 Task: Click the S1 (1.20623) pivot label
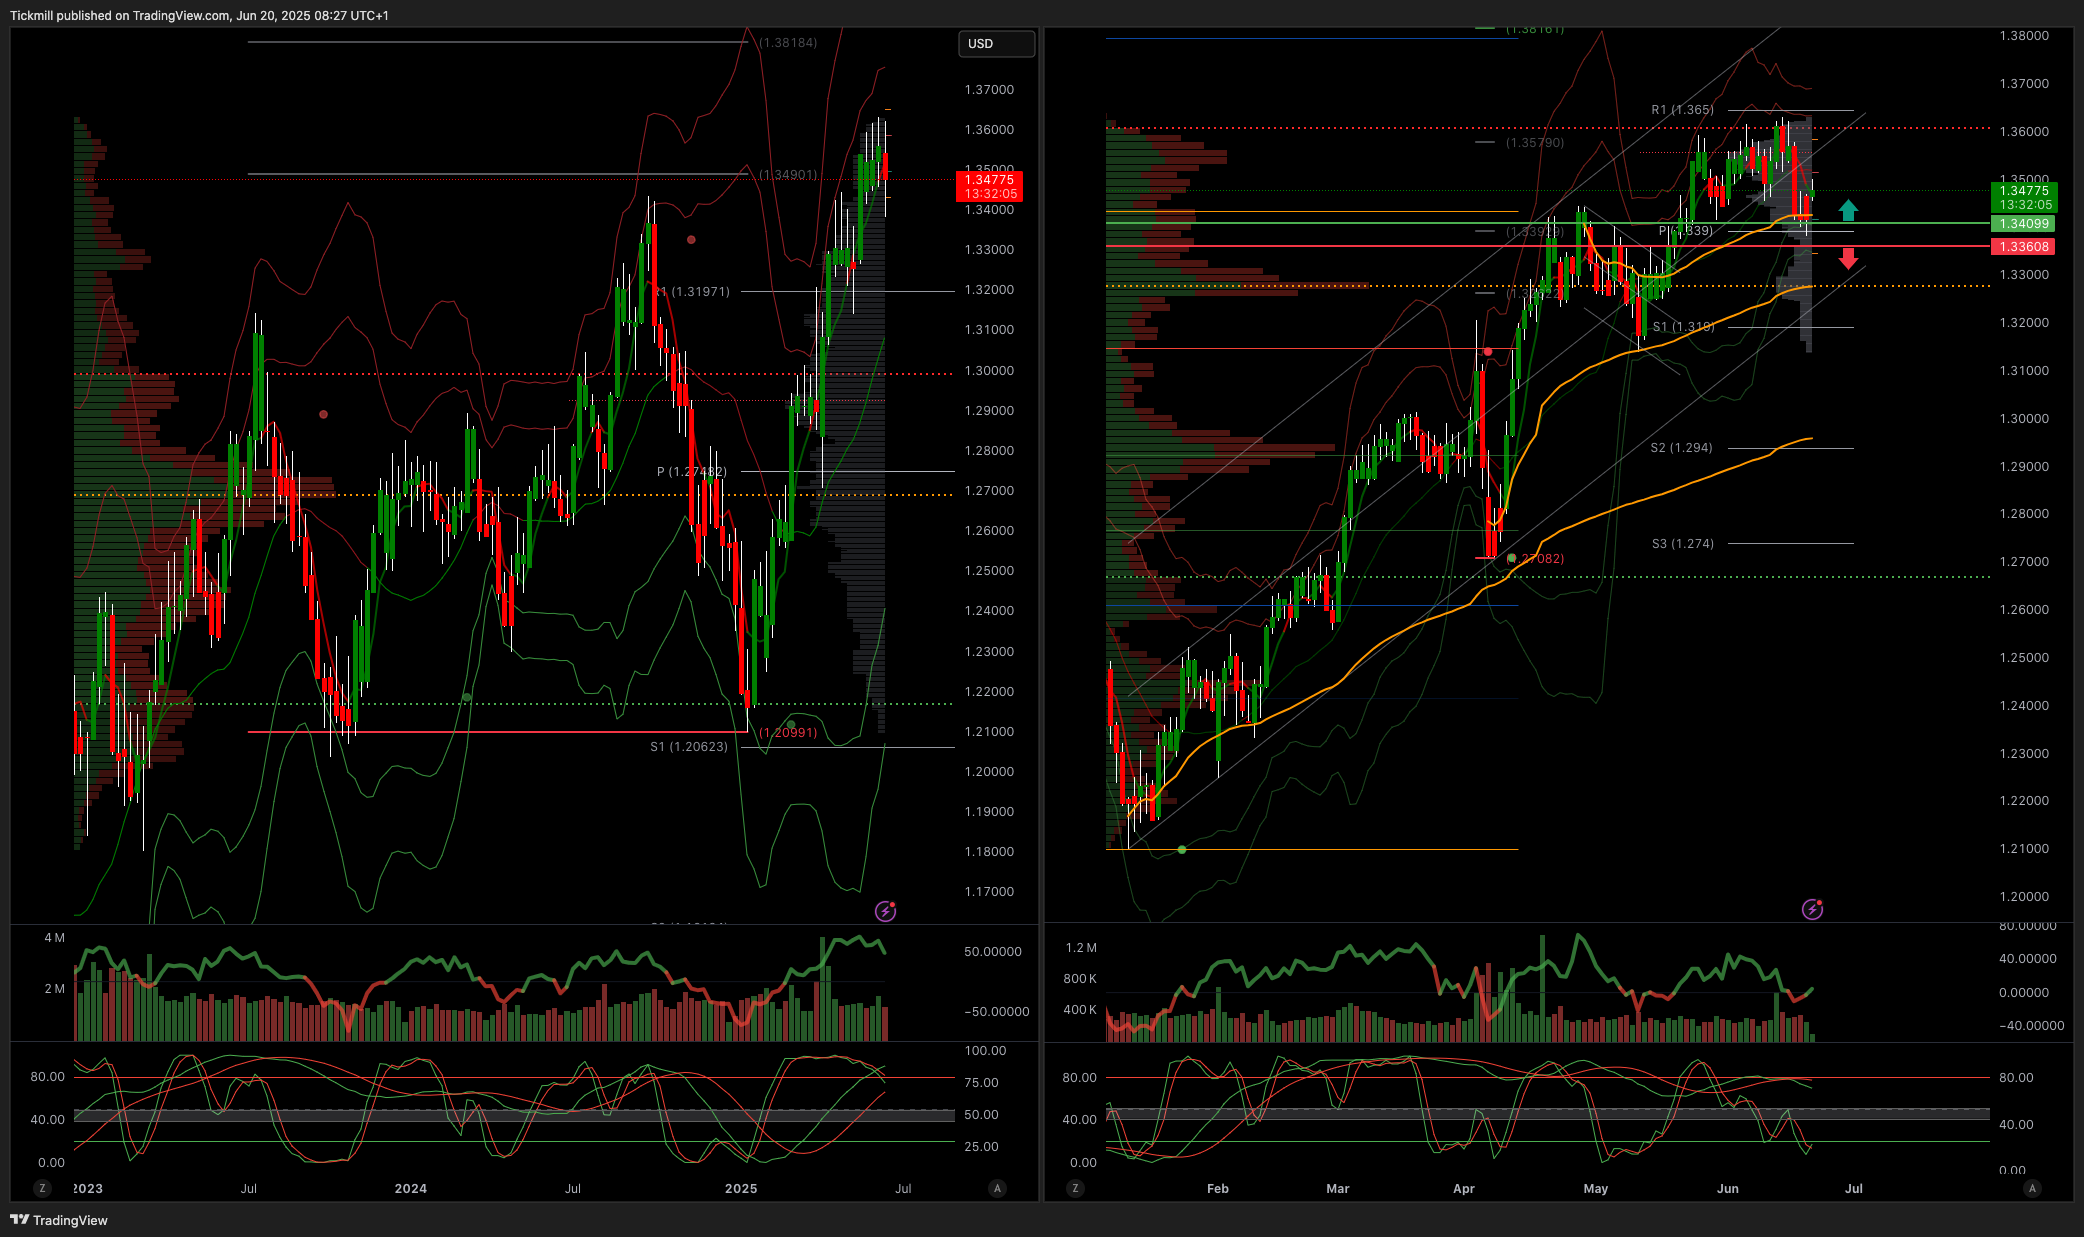click(689, 747)
